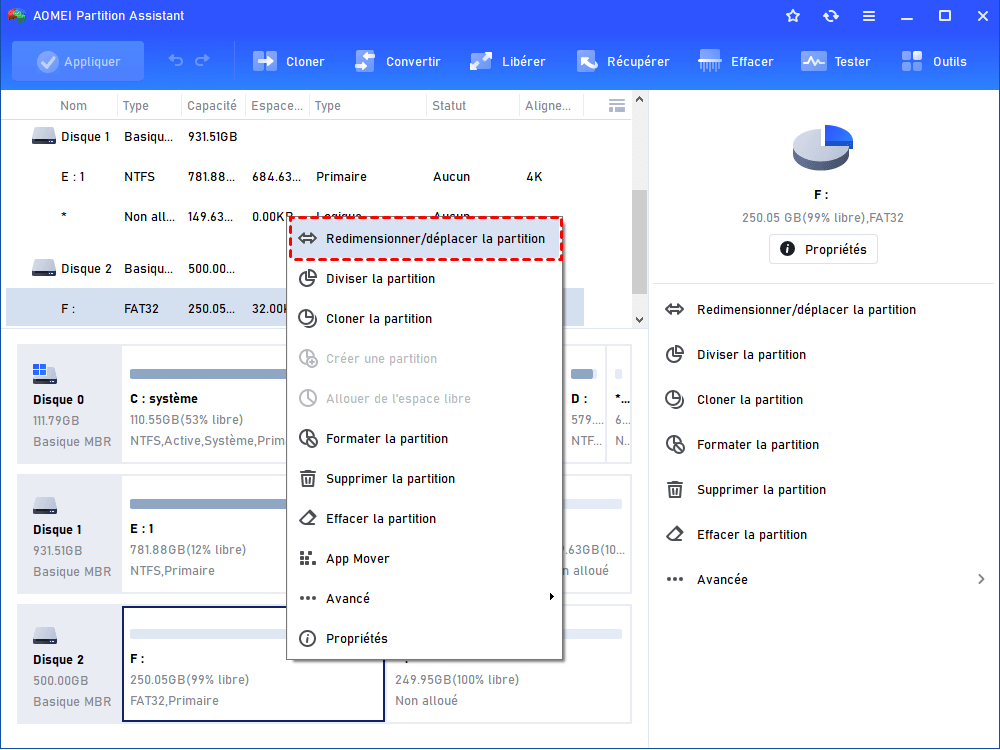Open the Récupérer toolbar option
The height and width of the screenshot is (750, 1000).
[x=623, y=61]
